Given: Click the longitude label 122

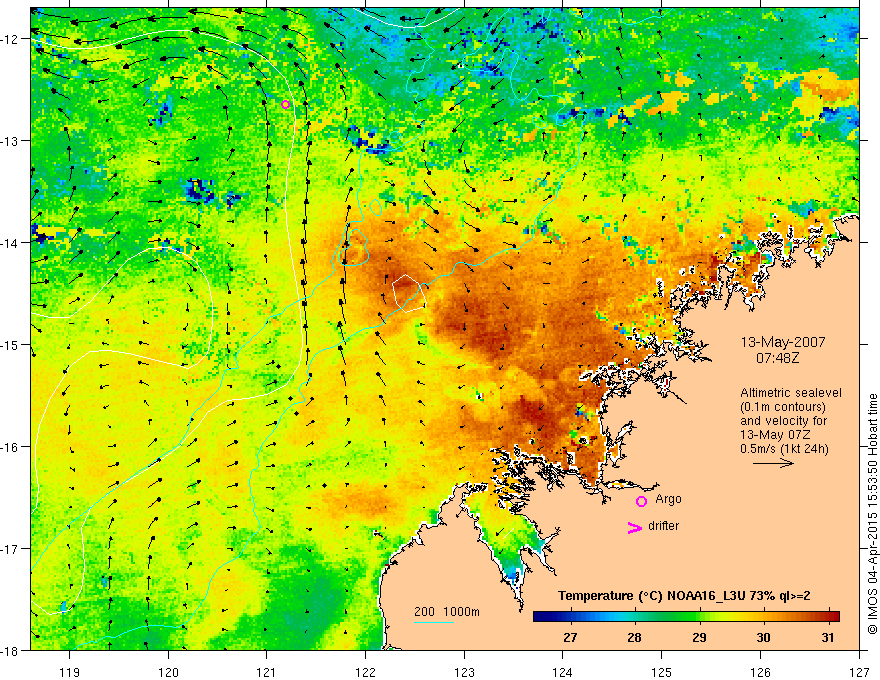Looking at the screenshot, I should pos(365,672).
